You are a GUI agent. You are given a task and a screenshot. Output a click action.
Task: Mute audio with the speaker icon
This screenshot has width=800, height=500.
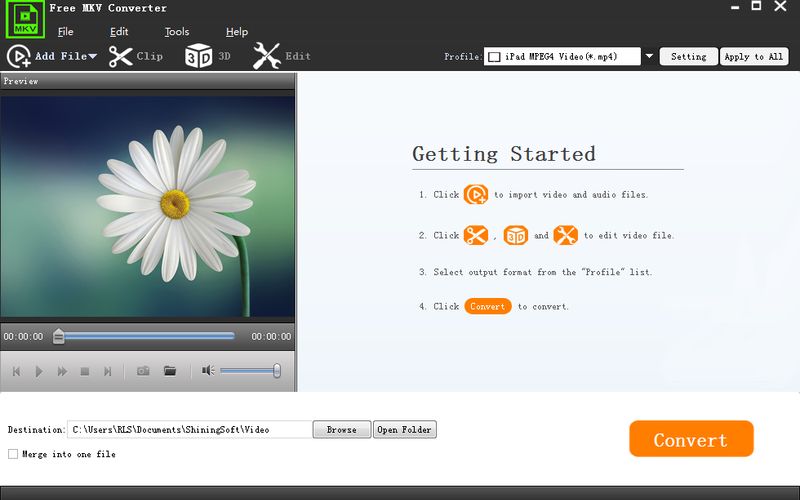point(208,371)
